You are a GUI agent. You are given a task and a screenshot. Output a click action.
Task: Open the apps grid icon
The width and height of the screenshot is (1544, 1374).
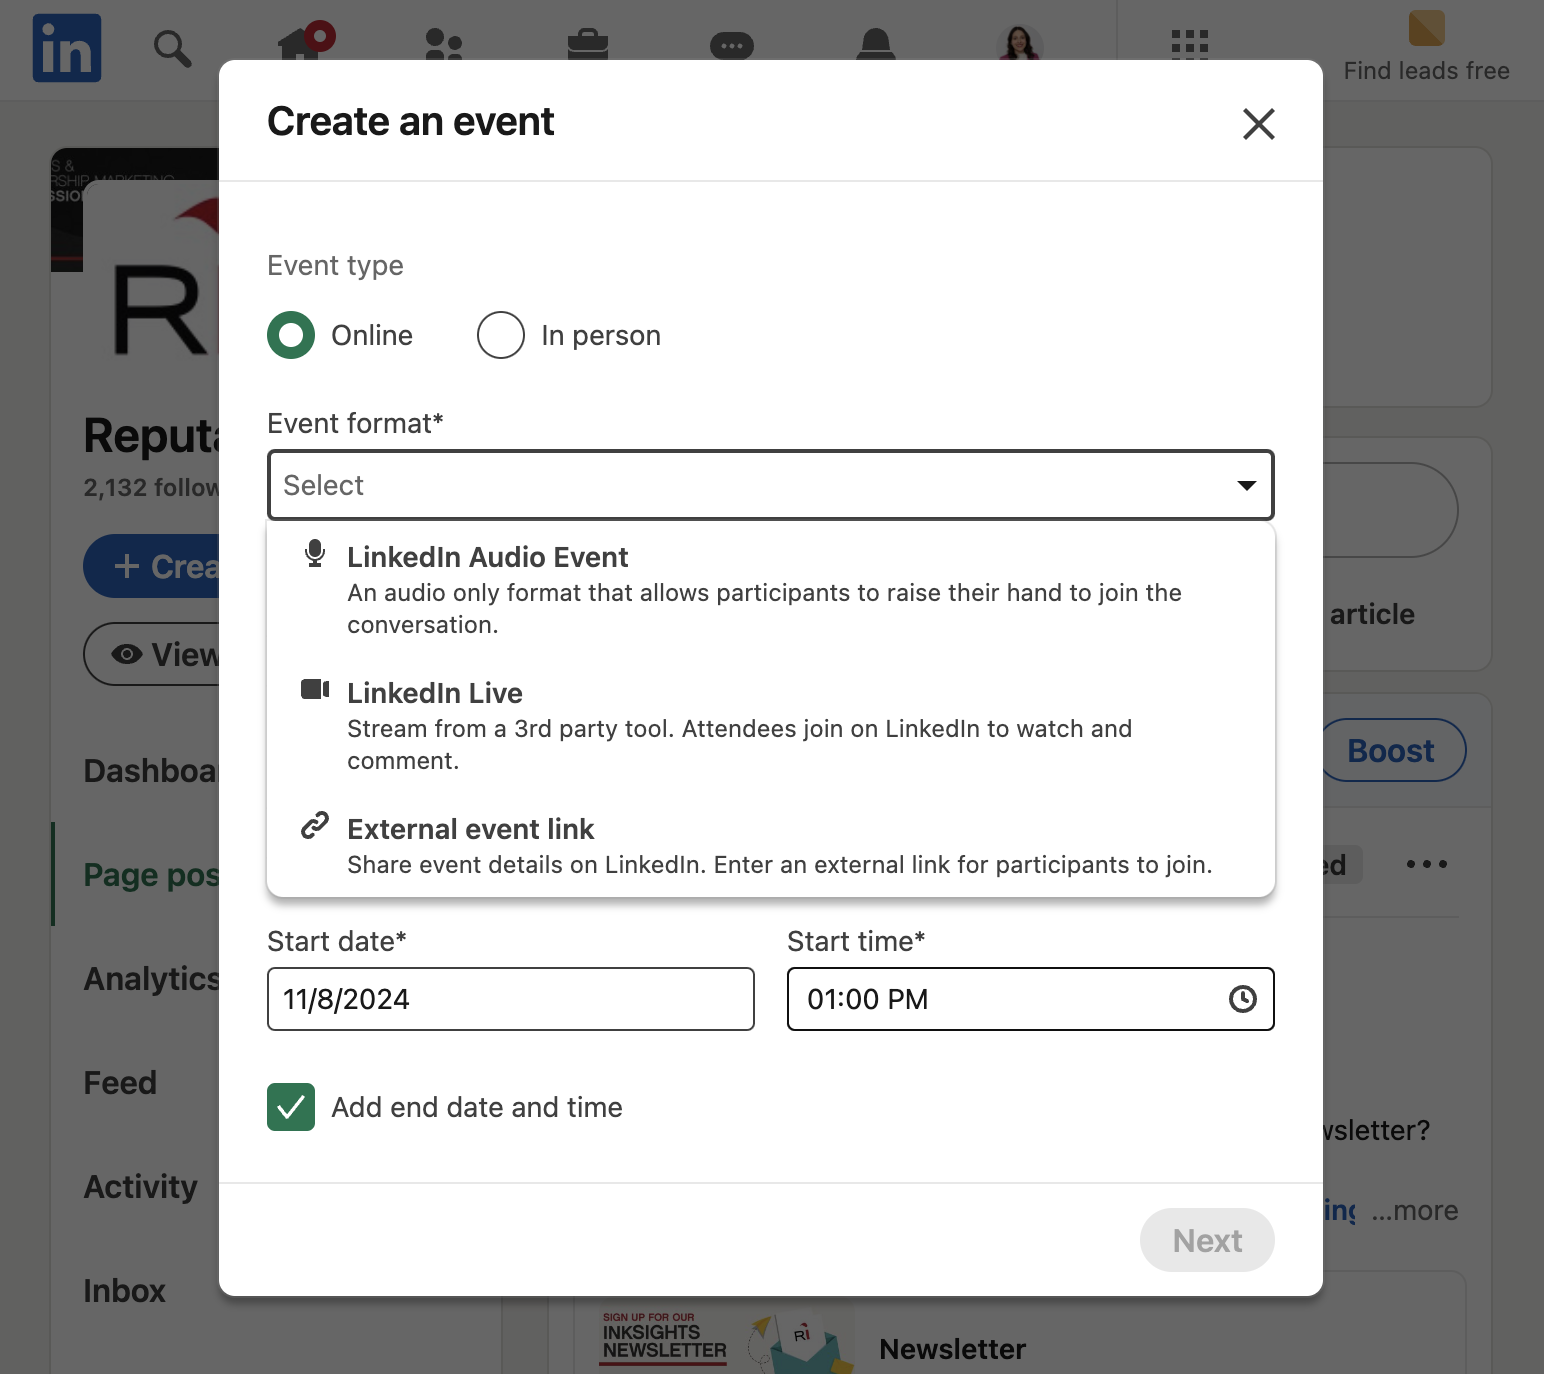[1190, 44]
